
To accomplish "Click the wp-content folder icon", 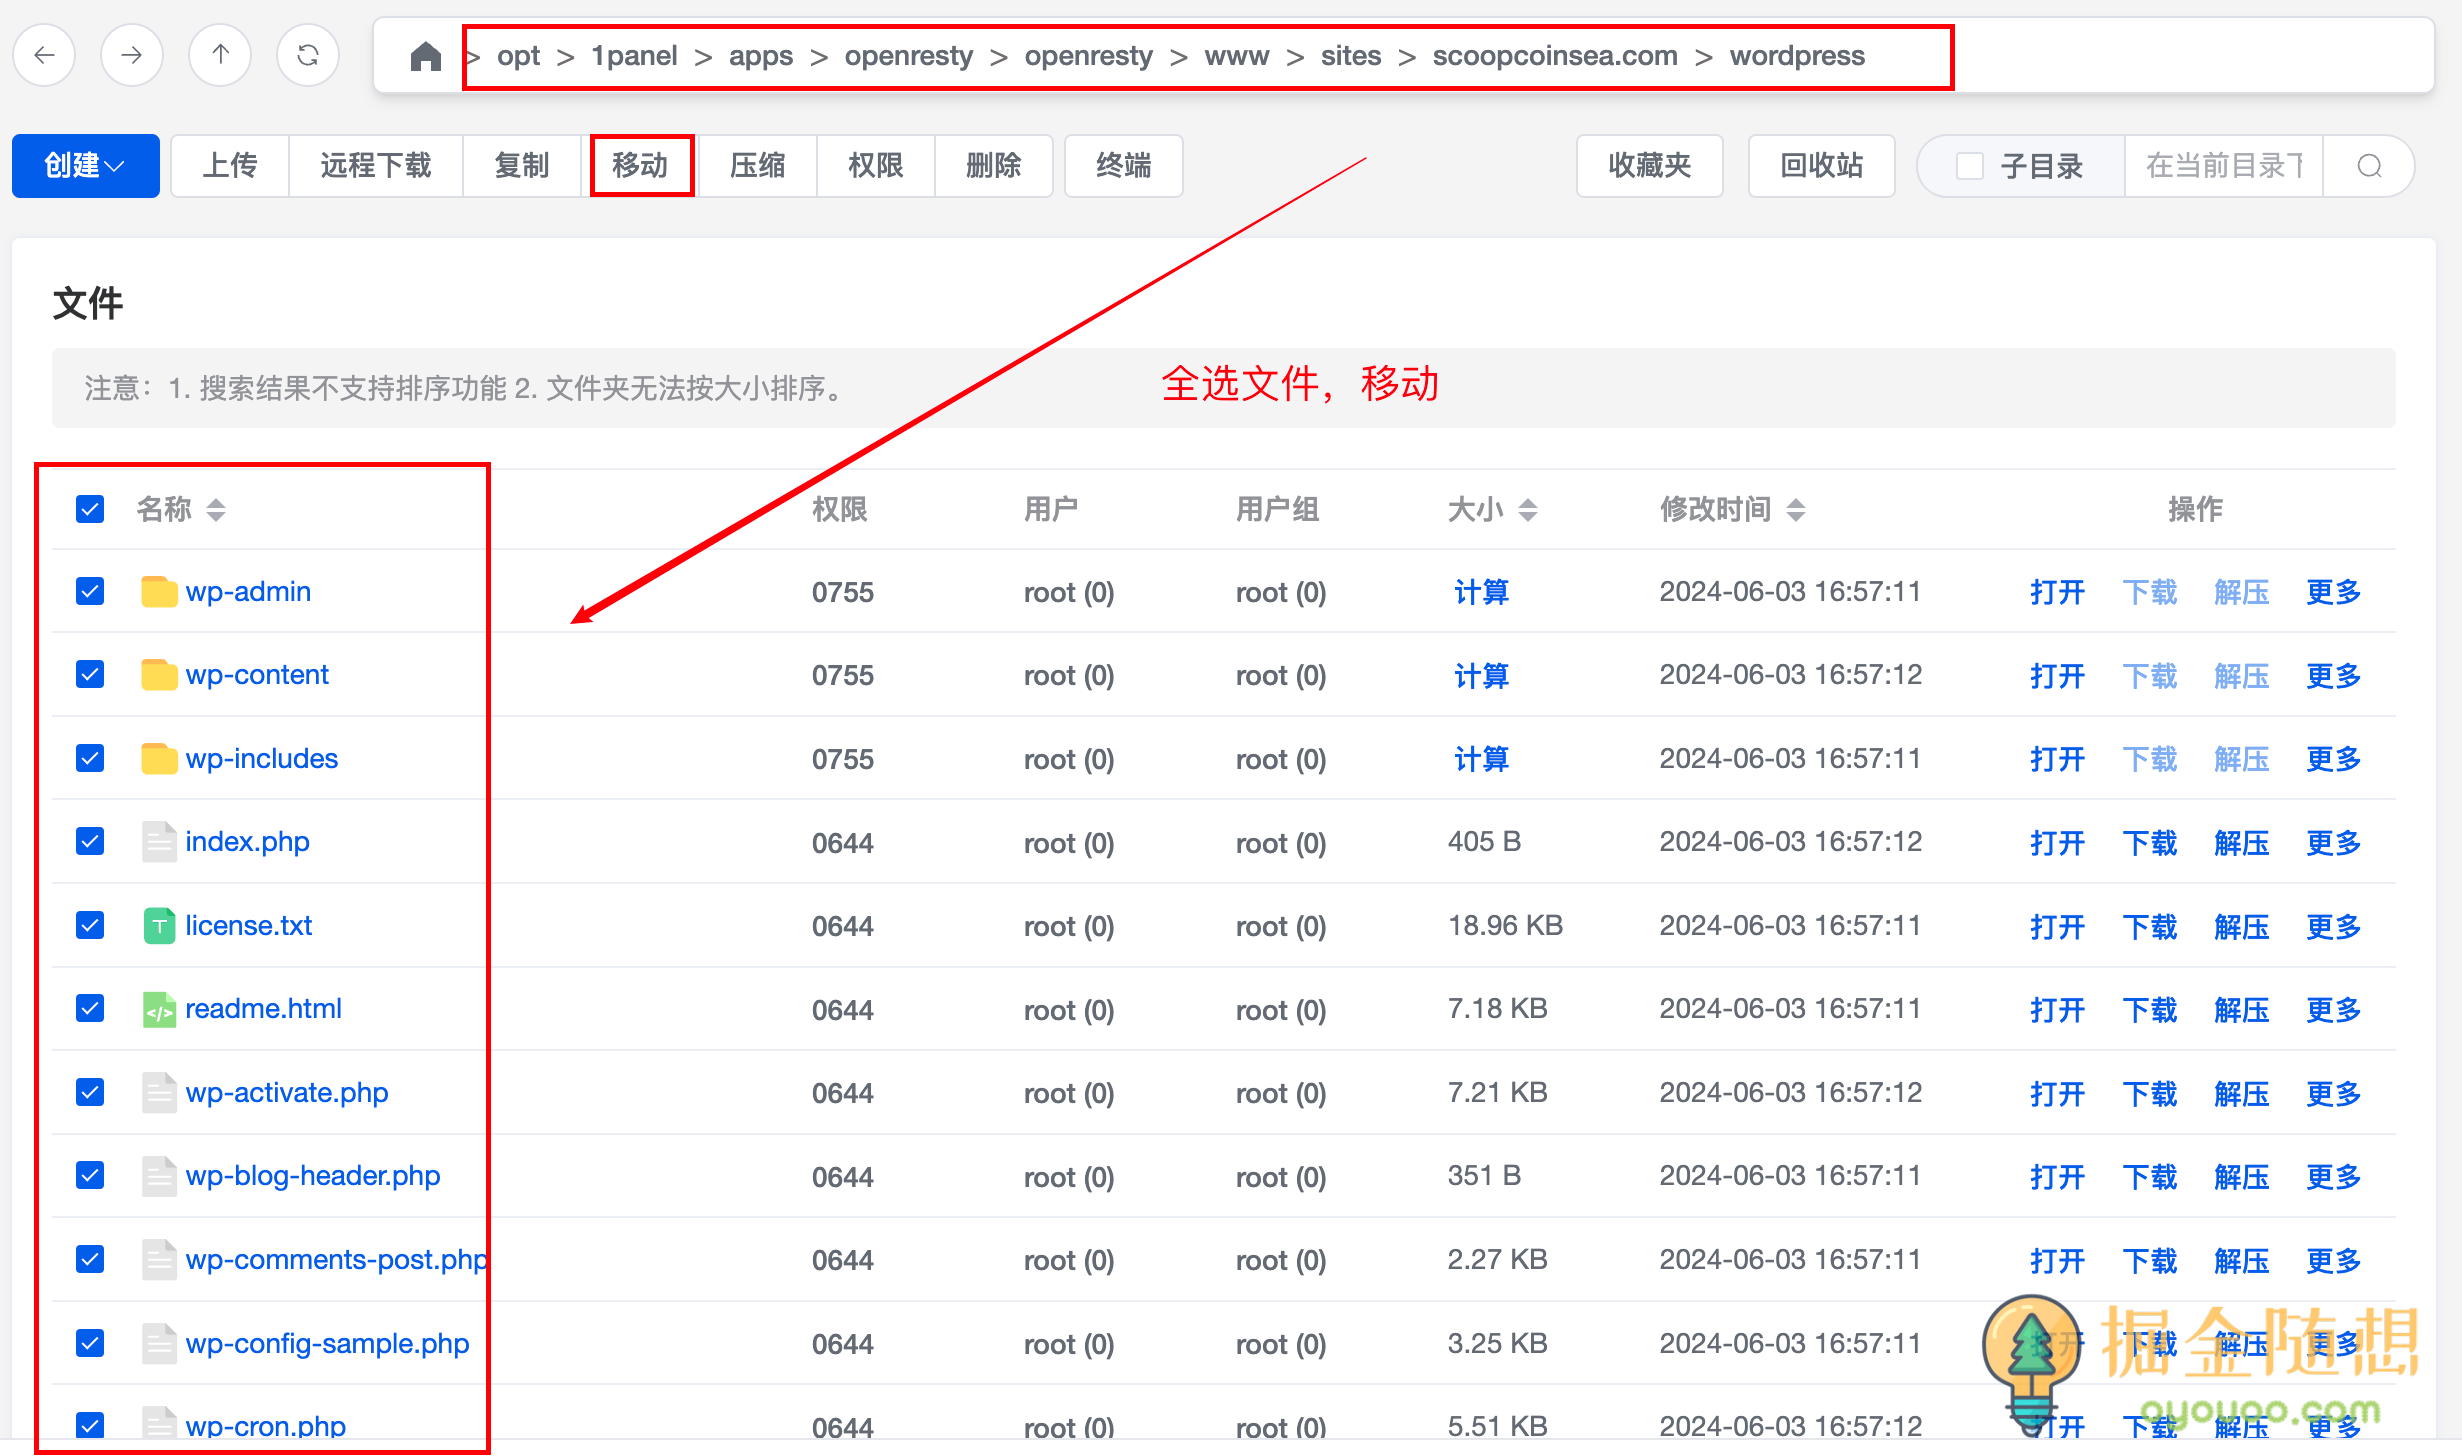I will coord(159,675).
